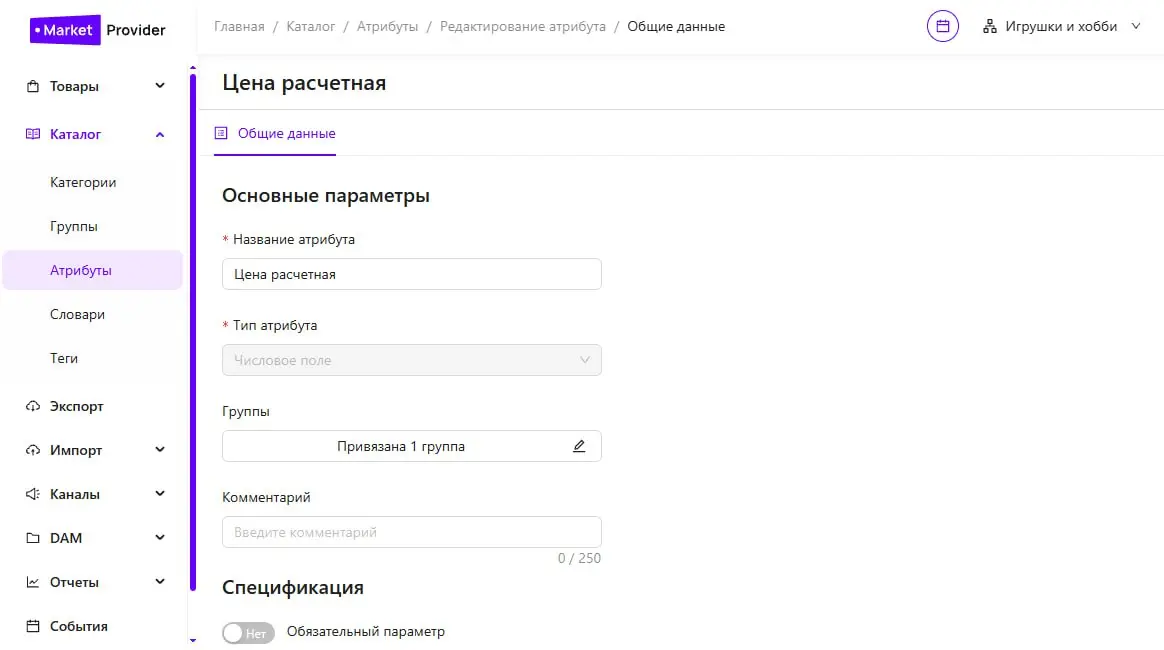Click the Обязательный параметр label
The image size is (1164, 650).
pos(366,631)
